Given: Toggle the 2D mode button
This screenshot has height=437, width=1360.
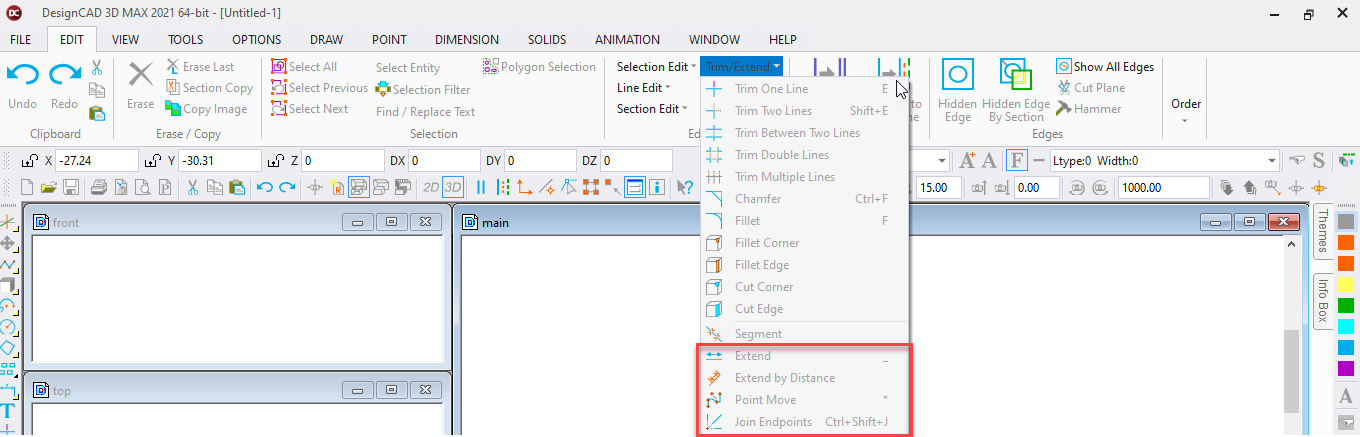Looking at the screenshot, I should [x=431, y=187].
